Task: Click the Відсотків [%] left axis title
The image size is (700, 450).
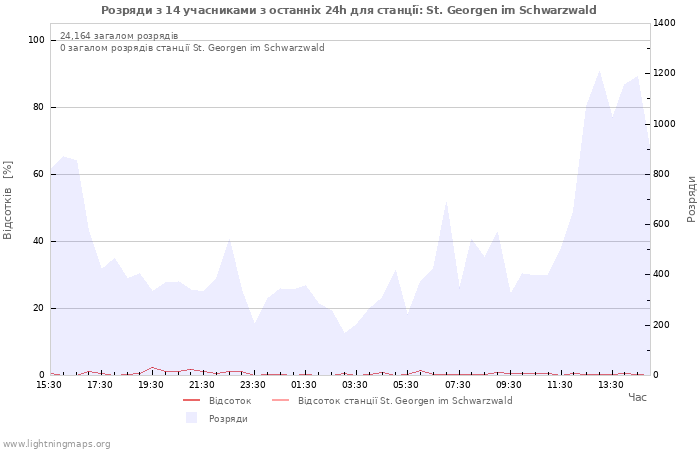Action: point(9,200)
